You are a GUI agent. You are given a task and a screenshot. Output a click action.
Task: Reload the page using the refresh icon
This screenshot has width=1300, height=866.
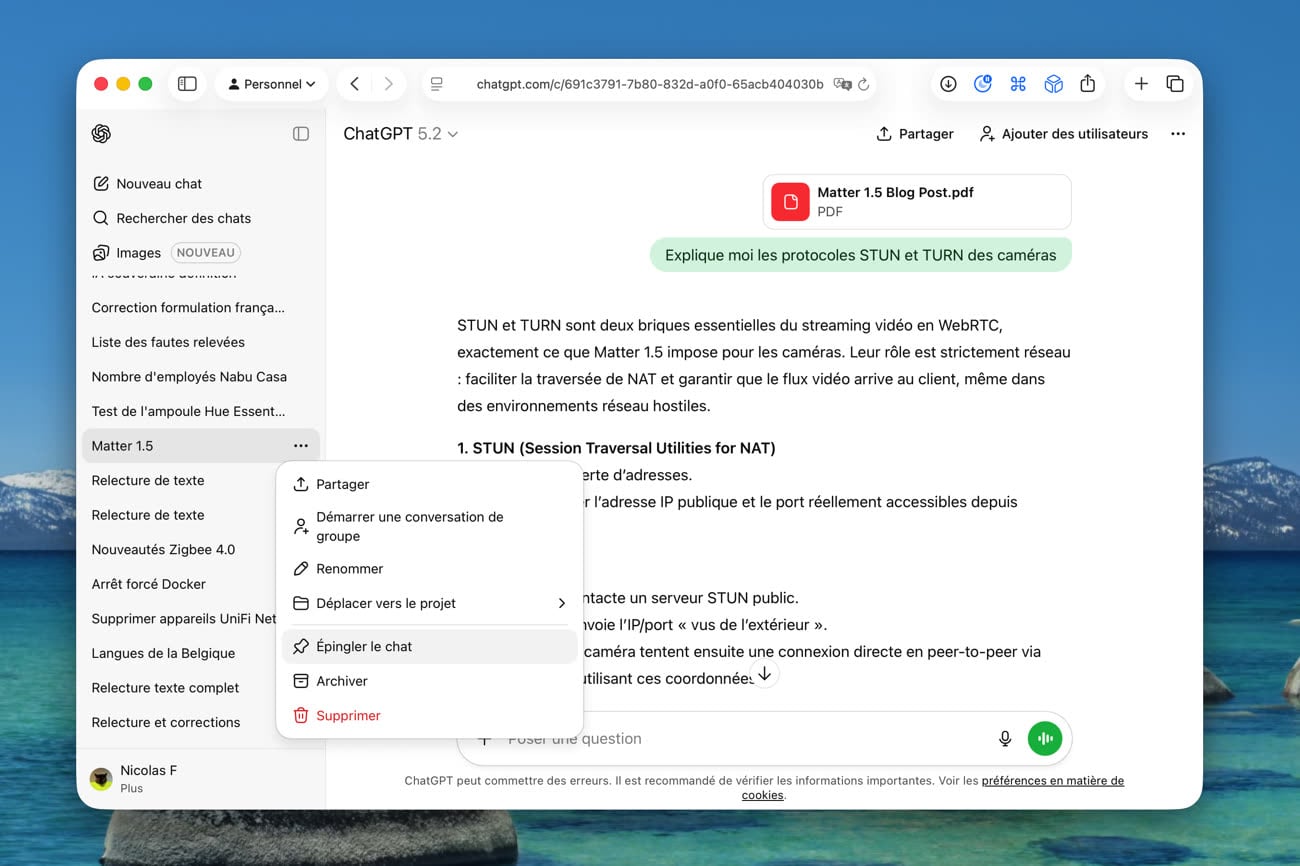[x=864, y=84]
